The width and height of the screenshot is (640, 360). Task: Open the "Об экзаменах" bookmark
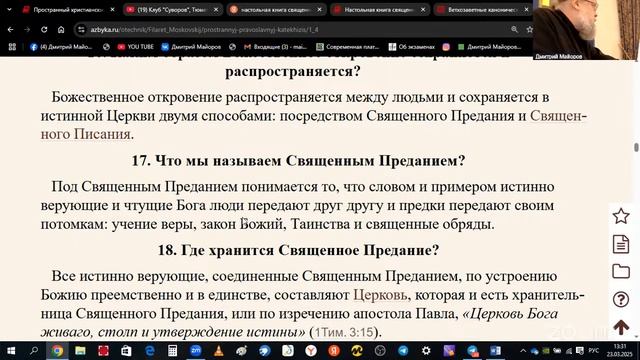[411, 47]
